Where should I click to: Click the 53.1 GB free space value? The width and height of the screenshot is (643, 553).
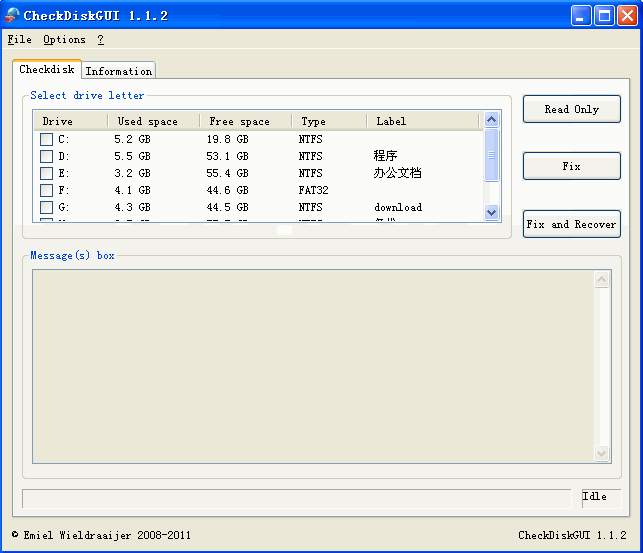(x=228, y=156)
